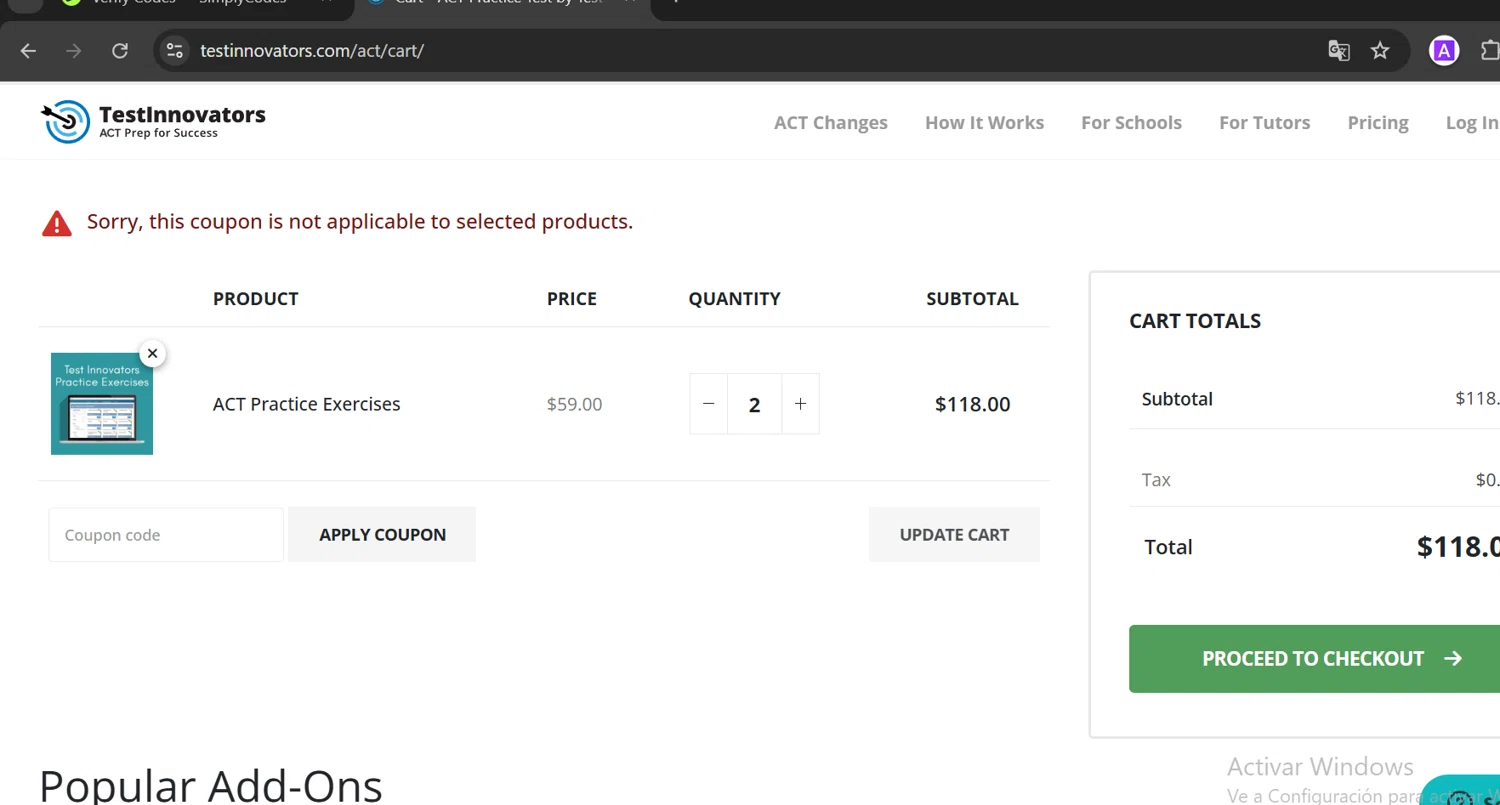Viewport: 1500px width, 805px height.
Task: Increase quantity with plus button
Action: pyautogui.click(x=800, y=404)
